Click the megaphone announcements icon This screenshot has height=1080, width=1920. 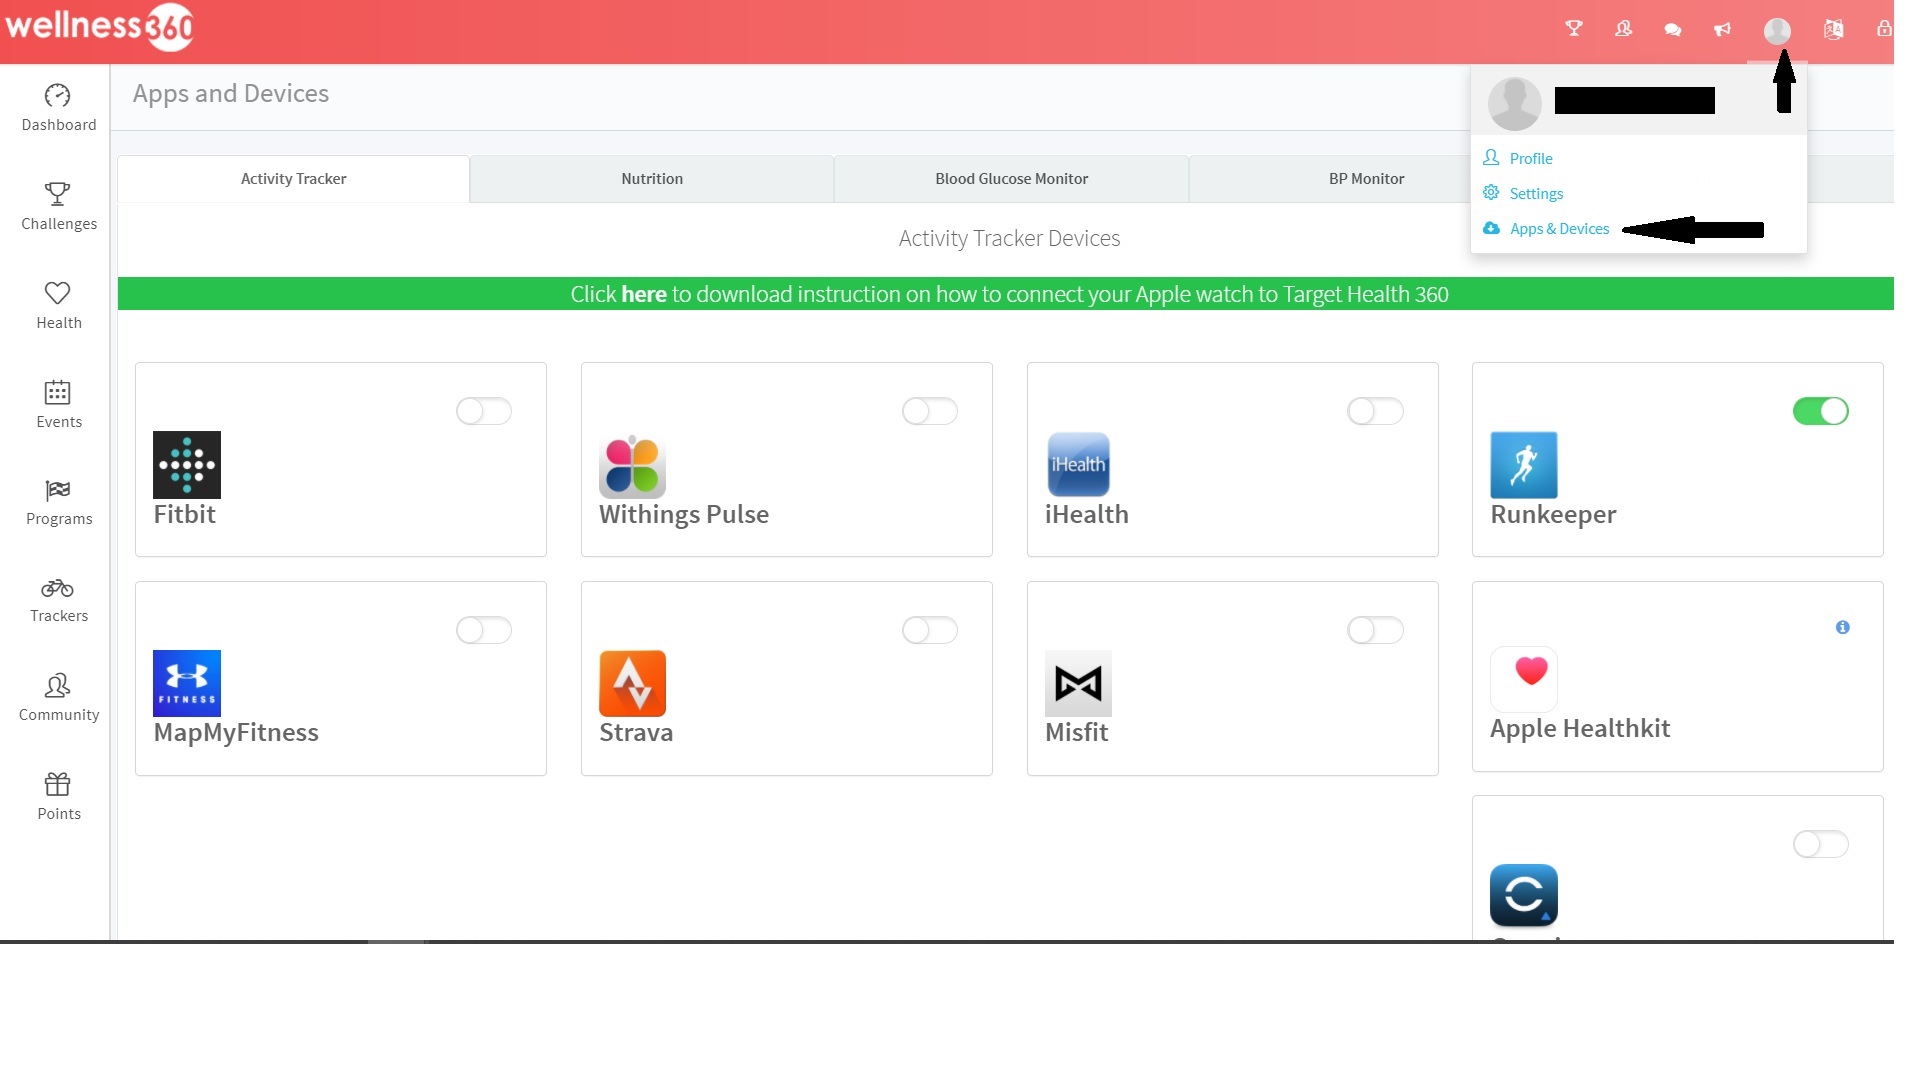click(1722, 30)
